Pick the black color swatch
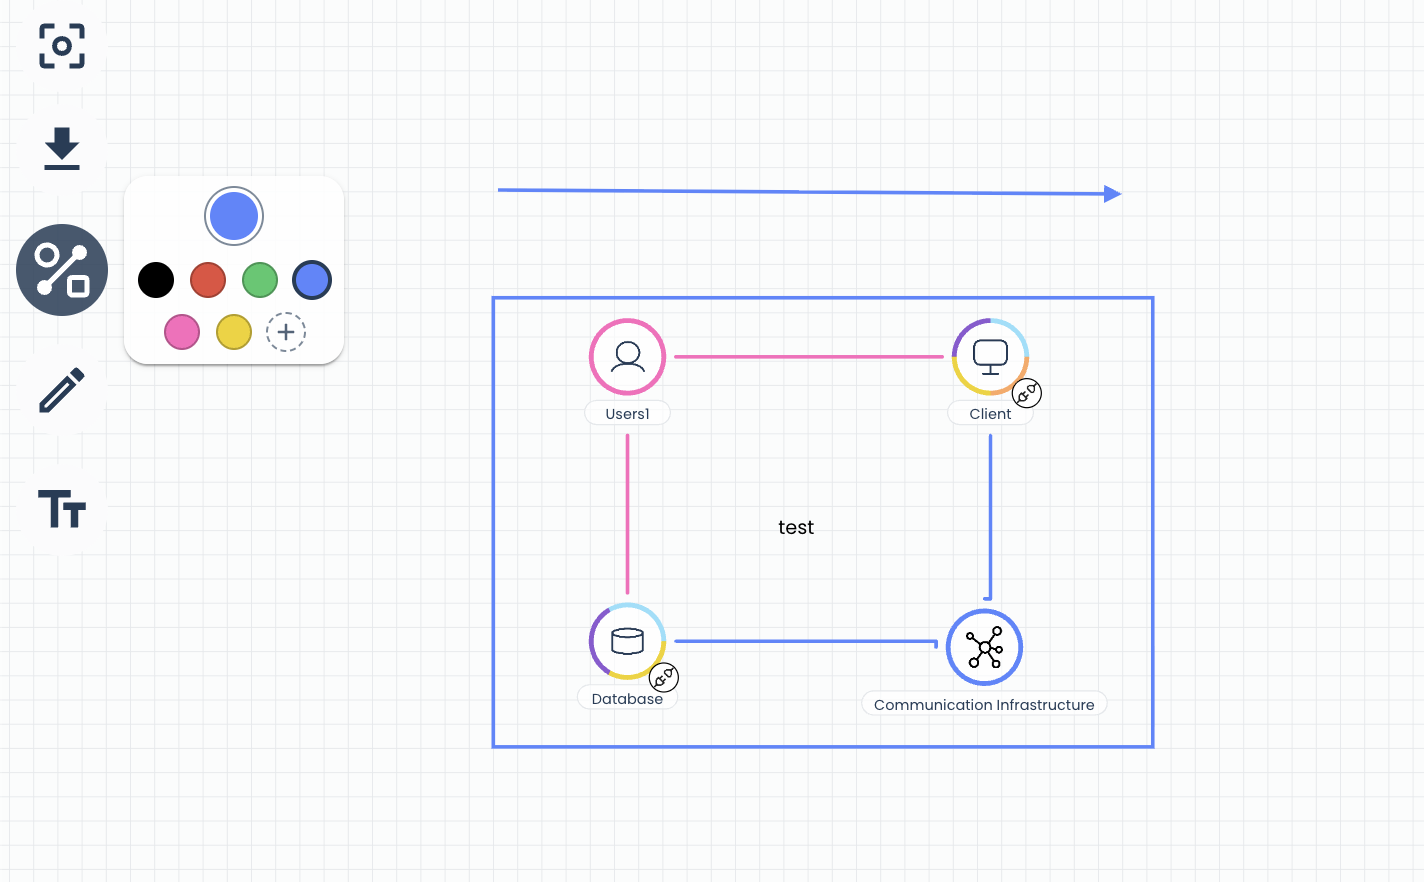Viewport: 1424px width, 882px height. pos(156,280)
